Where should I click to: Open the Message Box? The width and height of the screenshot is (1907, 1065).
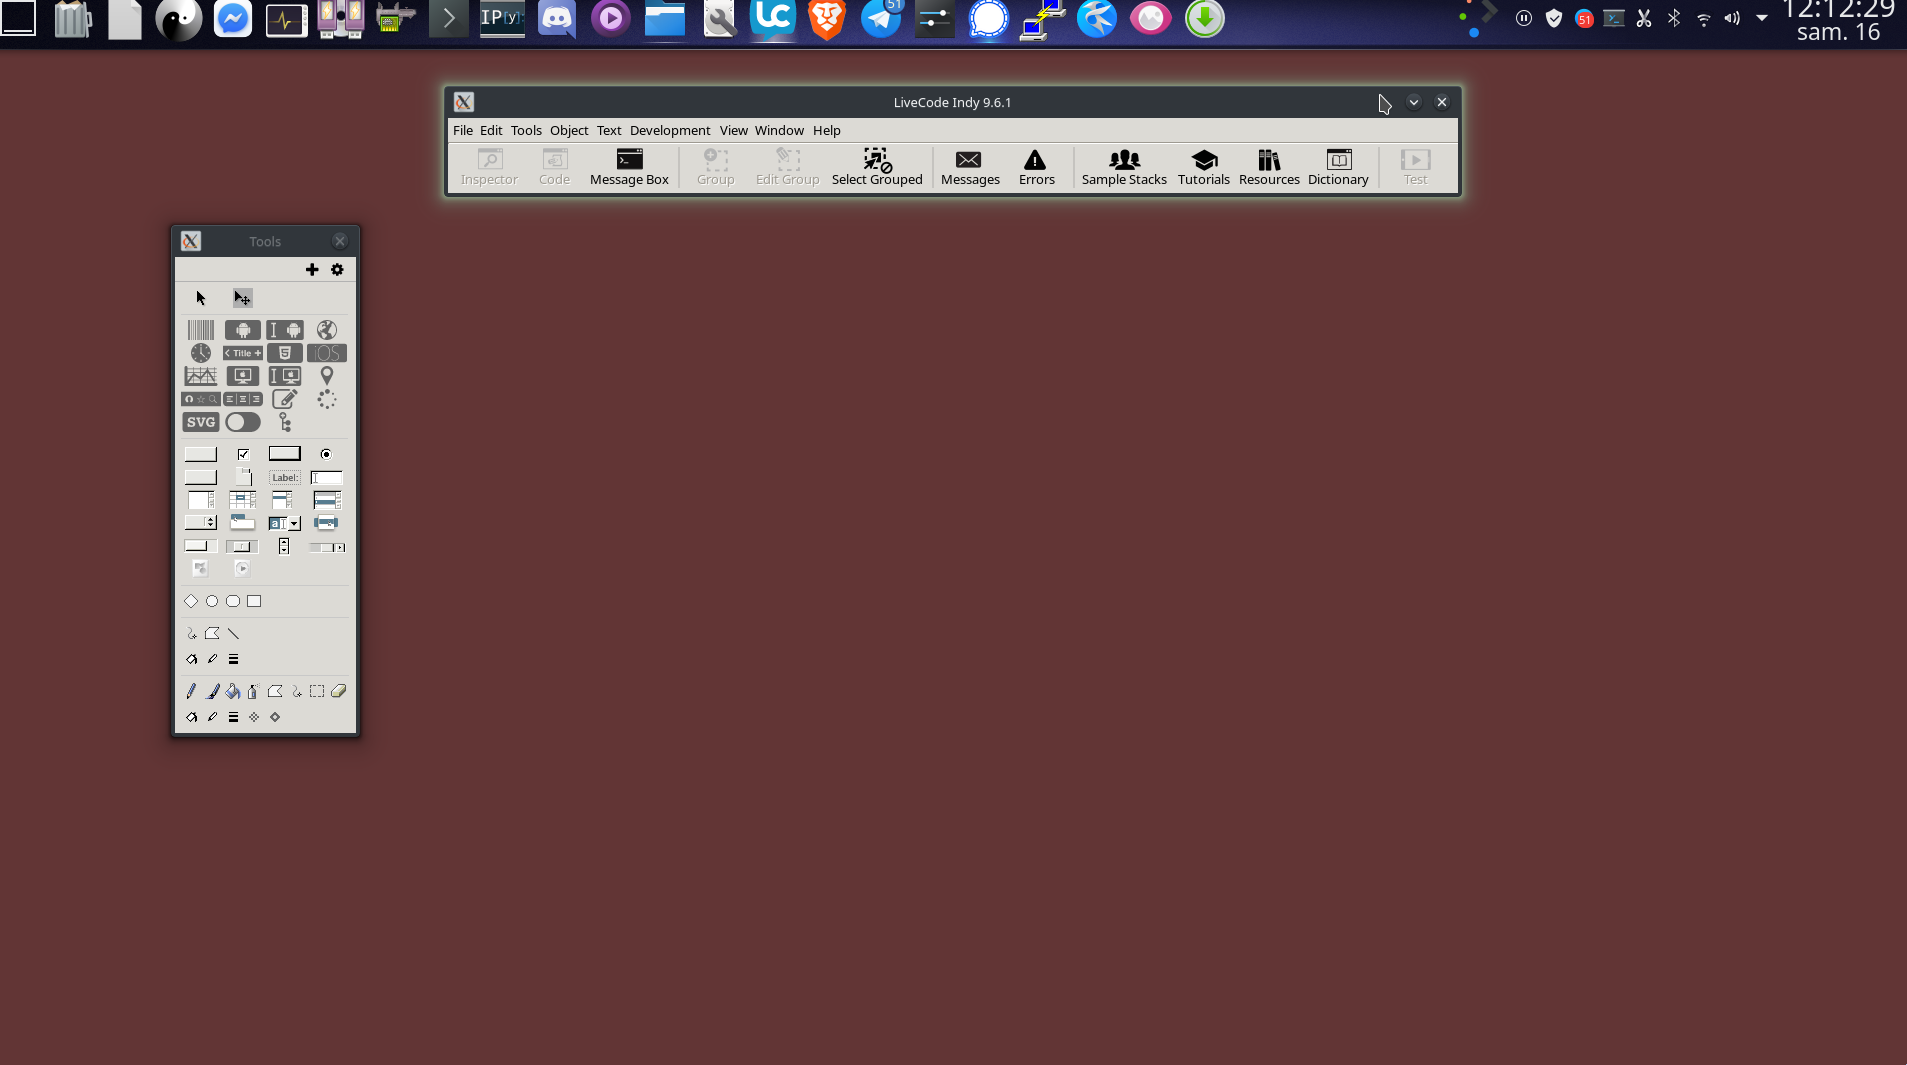[x=629, y=167]
